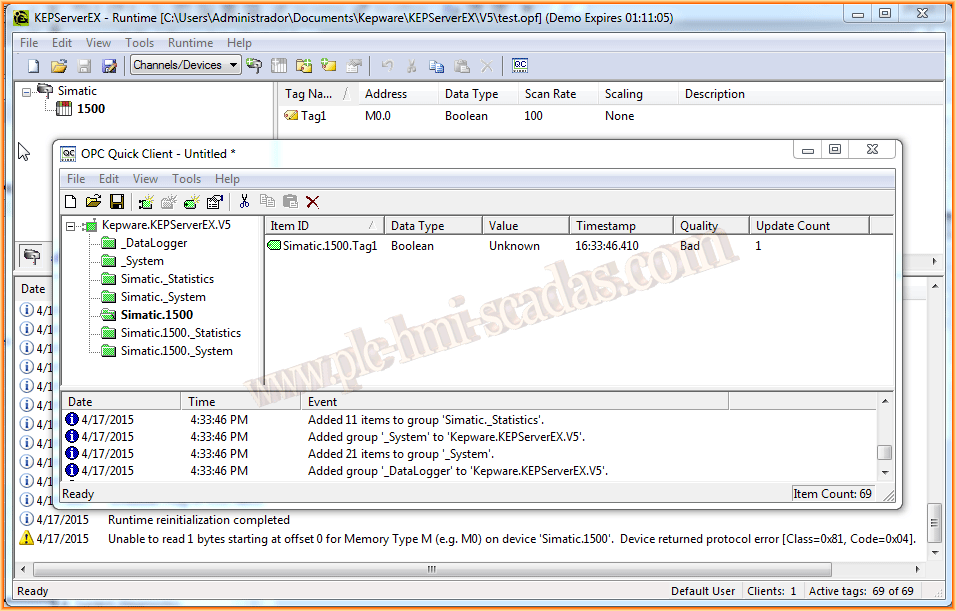The height and width of the screenshot is (611, 956).
Task: Select the Simatic.1500.Tag1 item row
Action: click(x=329, y=246)
